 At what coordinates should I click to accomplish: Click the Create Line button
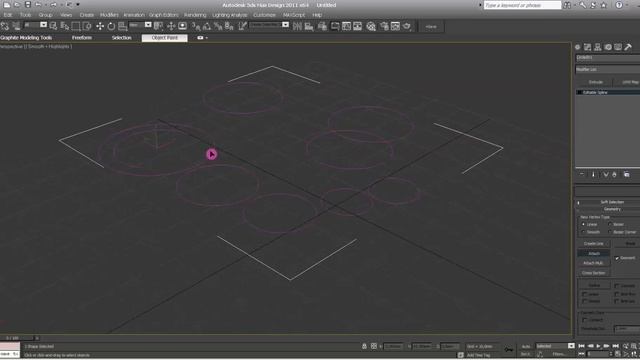[593, 244]
